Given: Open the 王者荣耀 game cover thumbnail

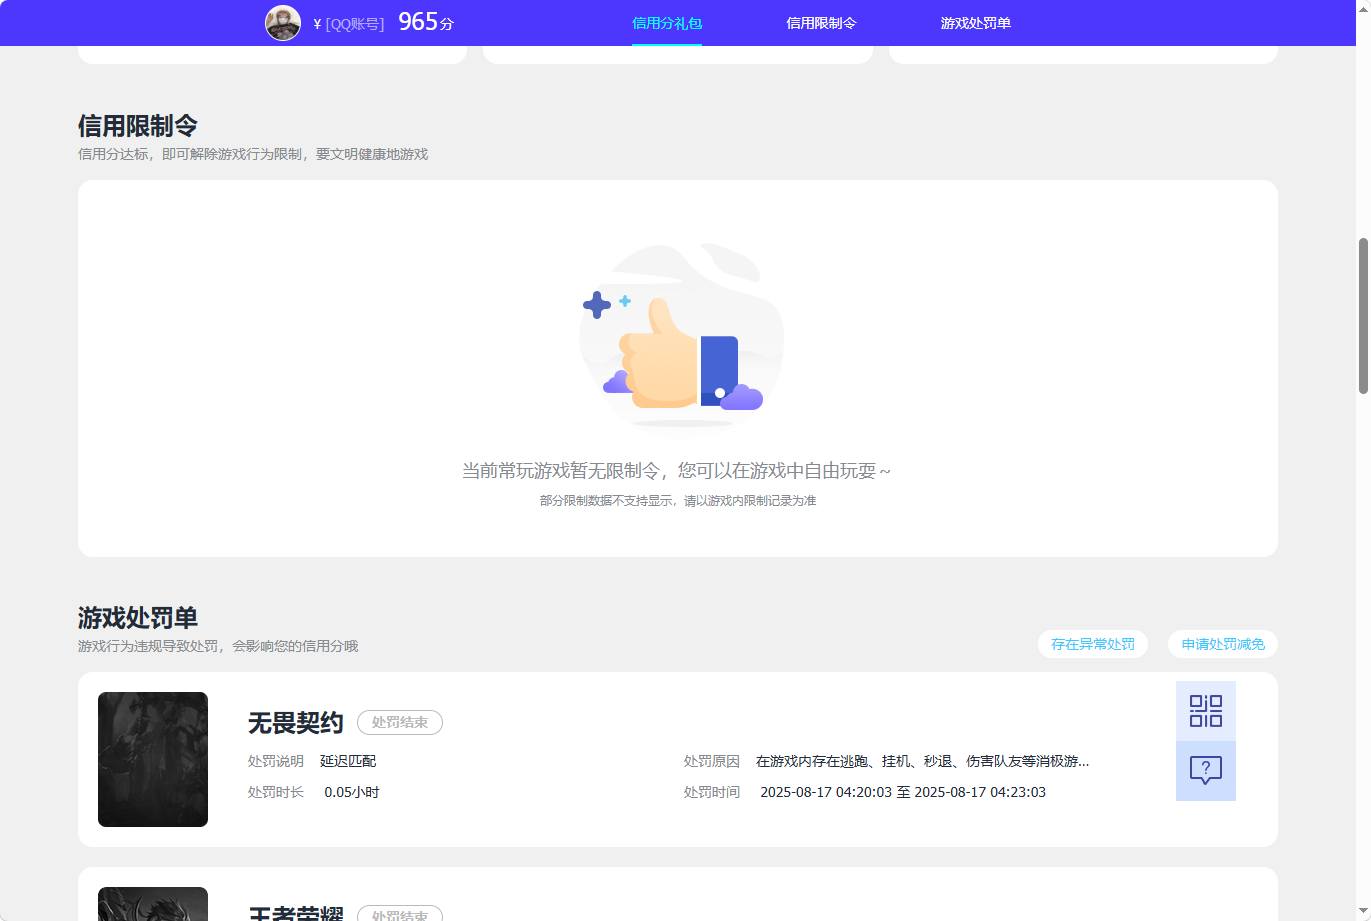Looking at the screenshot, I should tap(153, 904).
